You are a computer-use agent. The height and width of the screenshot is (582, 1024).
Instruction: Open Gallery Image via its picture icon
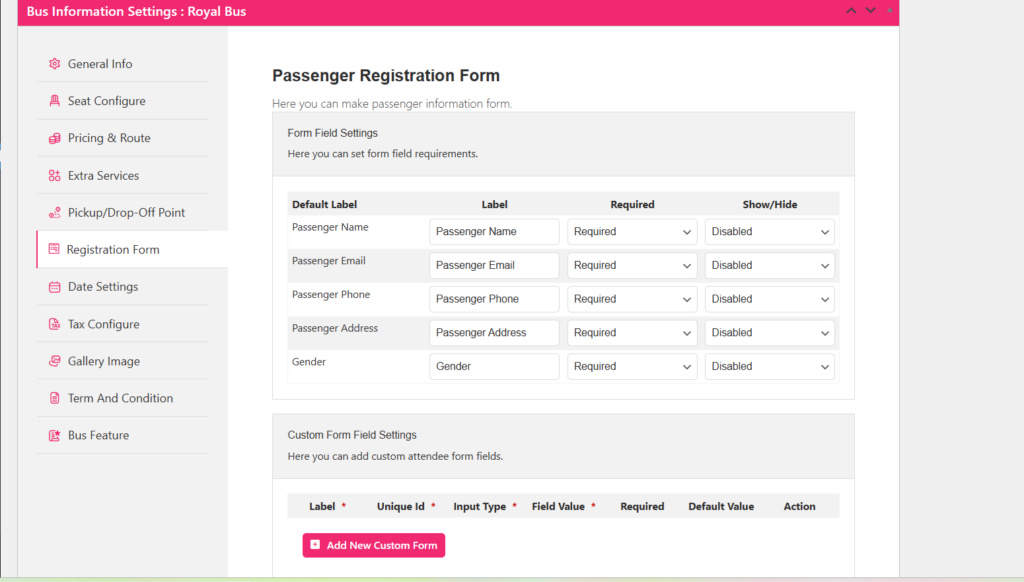[x=54, y=361]
